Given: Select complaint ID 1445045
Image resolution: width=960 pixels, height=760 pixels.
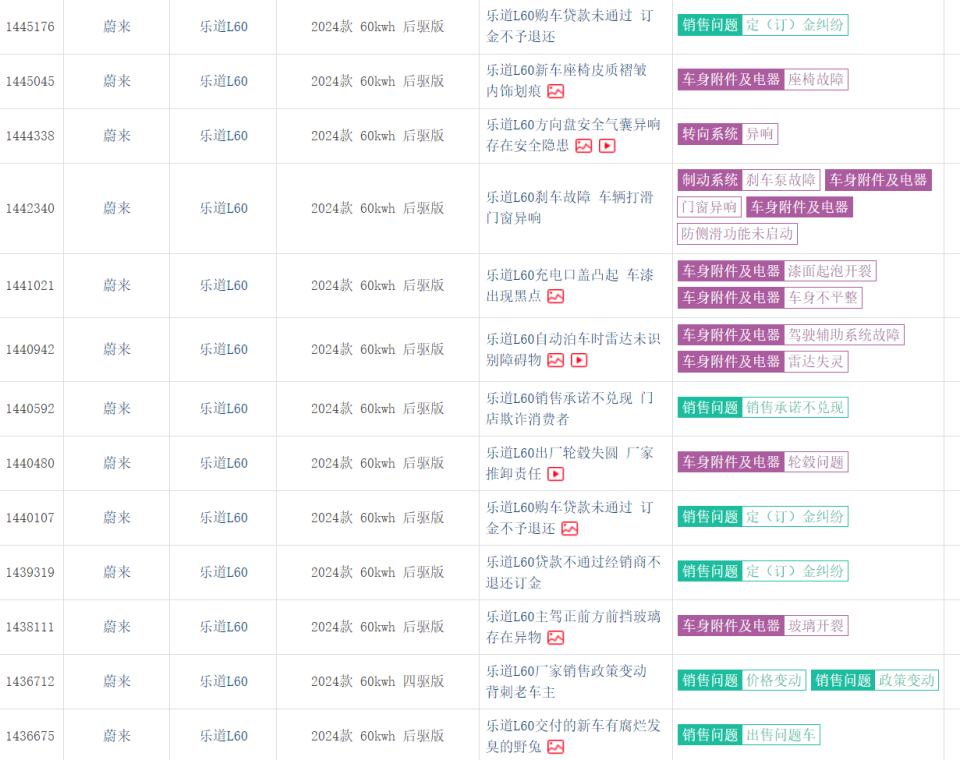Looking at the screenshot, I should click(x=30, y=81).
